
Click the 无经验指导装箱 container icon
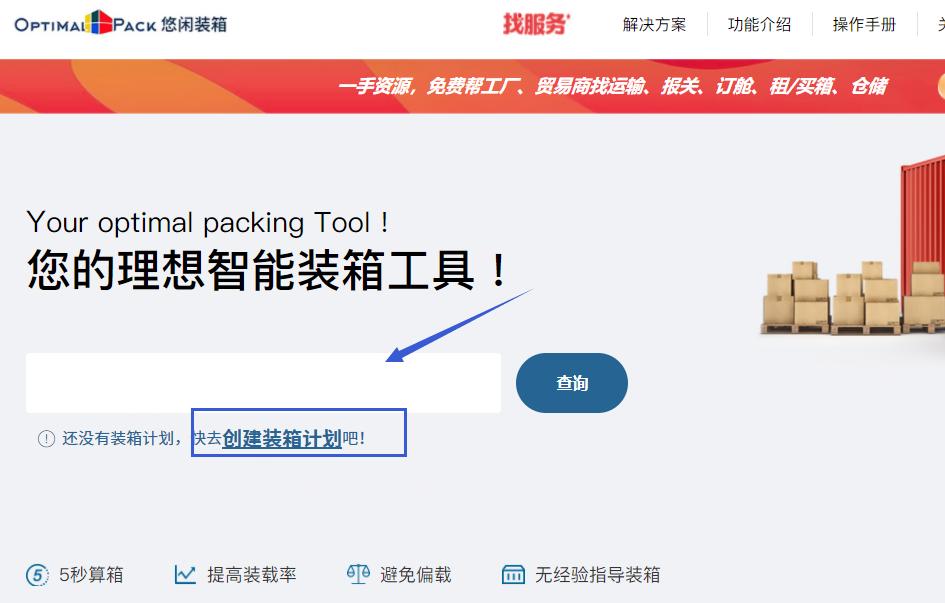[x=513, y=575]
